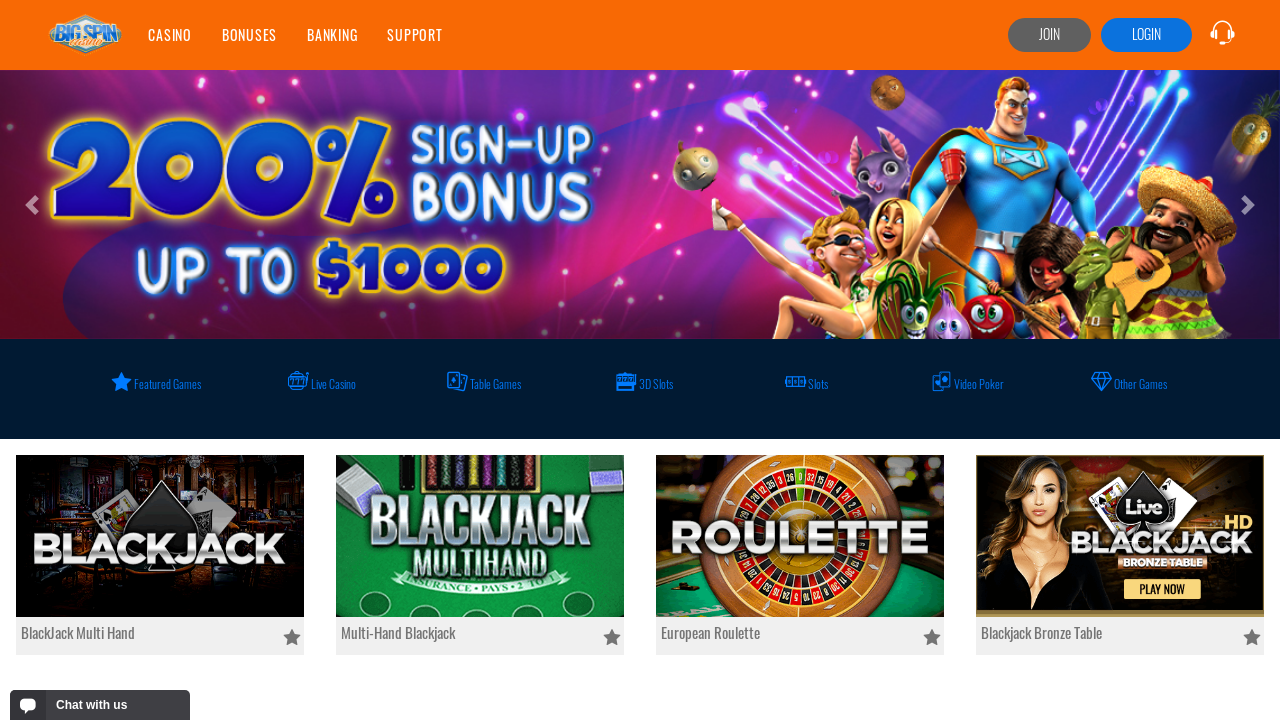Select the Featured Games star icon

[x=122, y=382]
